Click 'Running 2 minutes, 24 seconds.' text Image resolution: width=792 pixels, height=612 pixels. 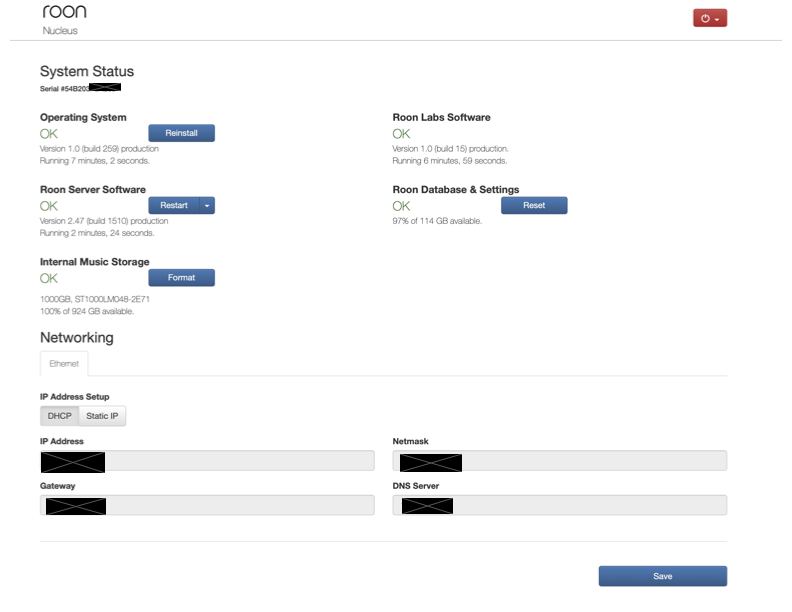(97, 233)
